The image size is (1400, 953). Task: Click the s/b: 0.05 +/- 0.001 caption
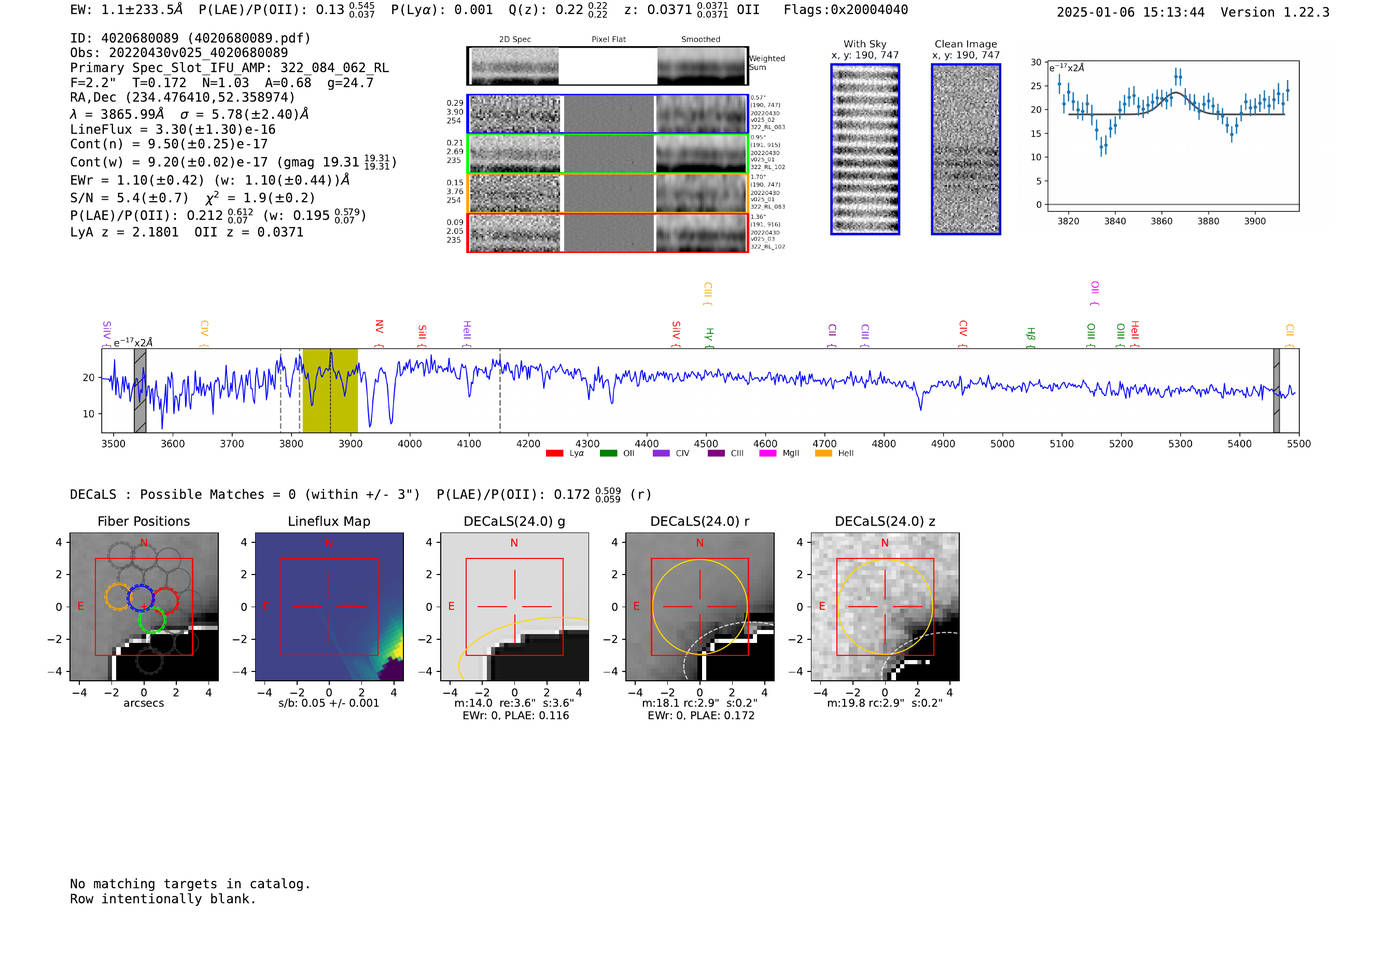click(329, 703)
